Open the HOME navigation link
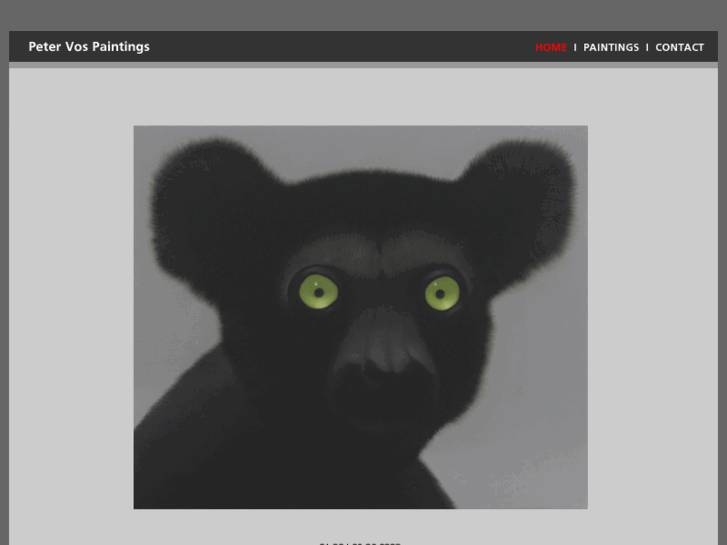 click(551, 47)
